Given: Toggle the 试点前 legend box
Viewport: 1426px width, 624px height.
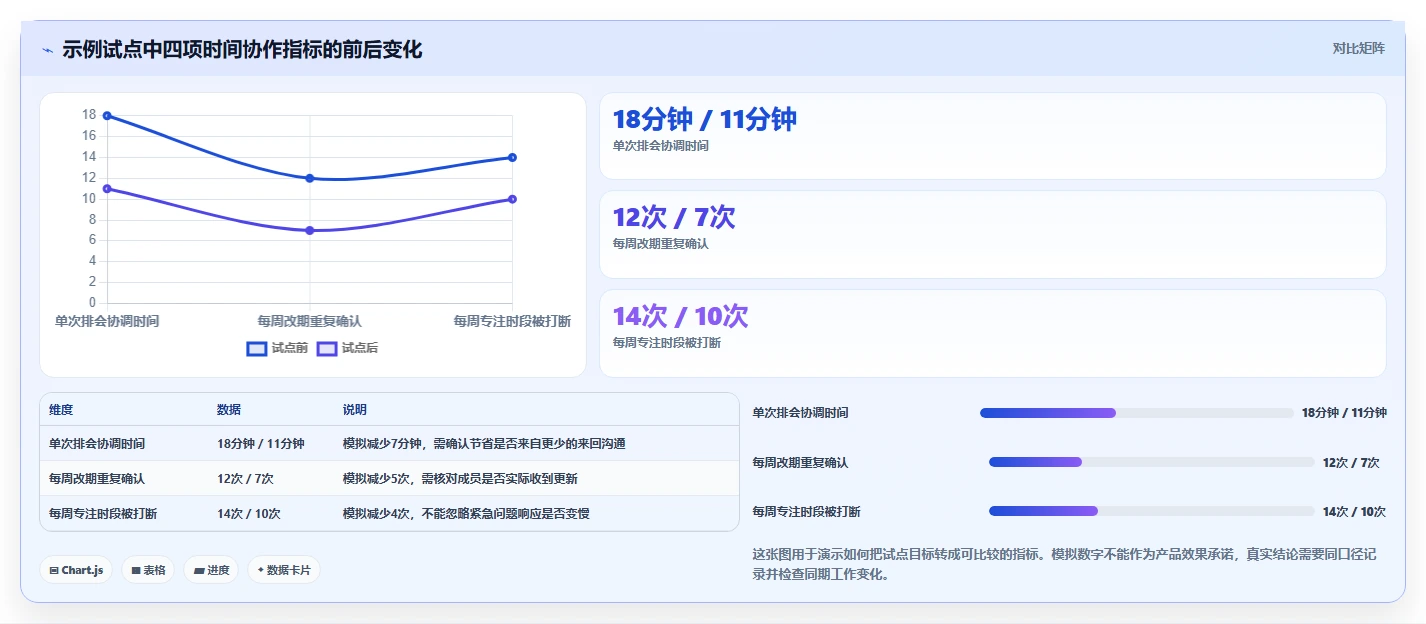Looking at the screenshot, I should pyautogui.click(x=257, y=348).
